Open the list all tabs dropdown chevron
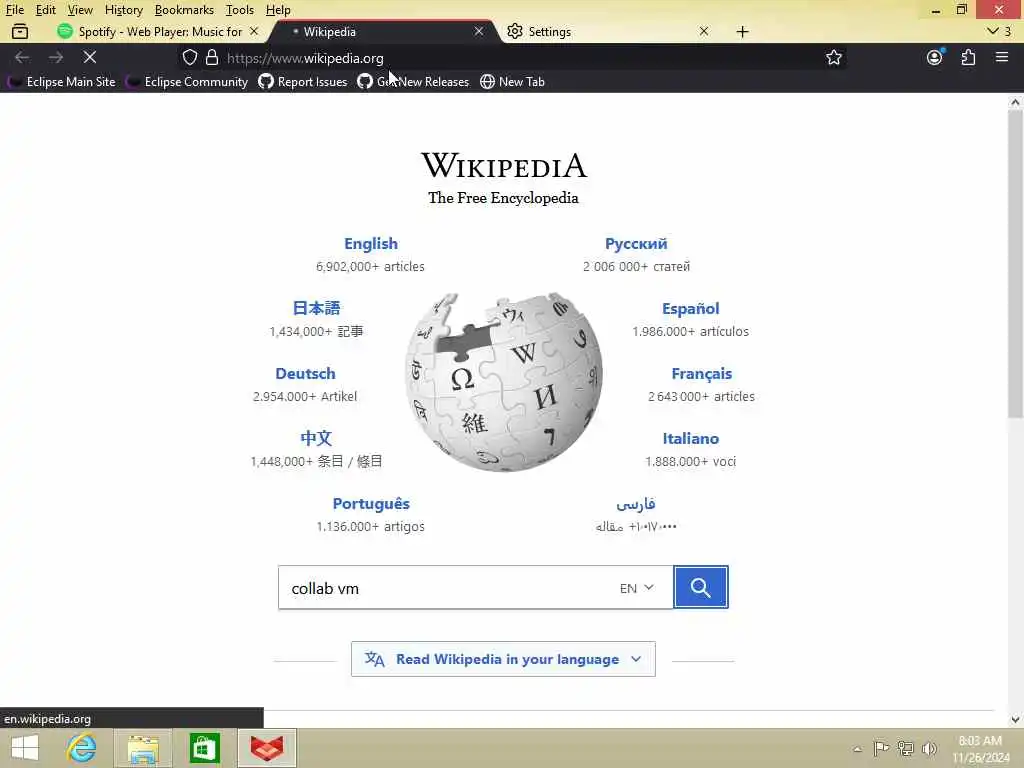 [999, 31]
